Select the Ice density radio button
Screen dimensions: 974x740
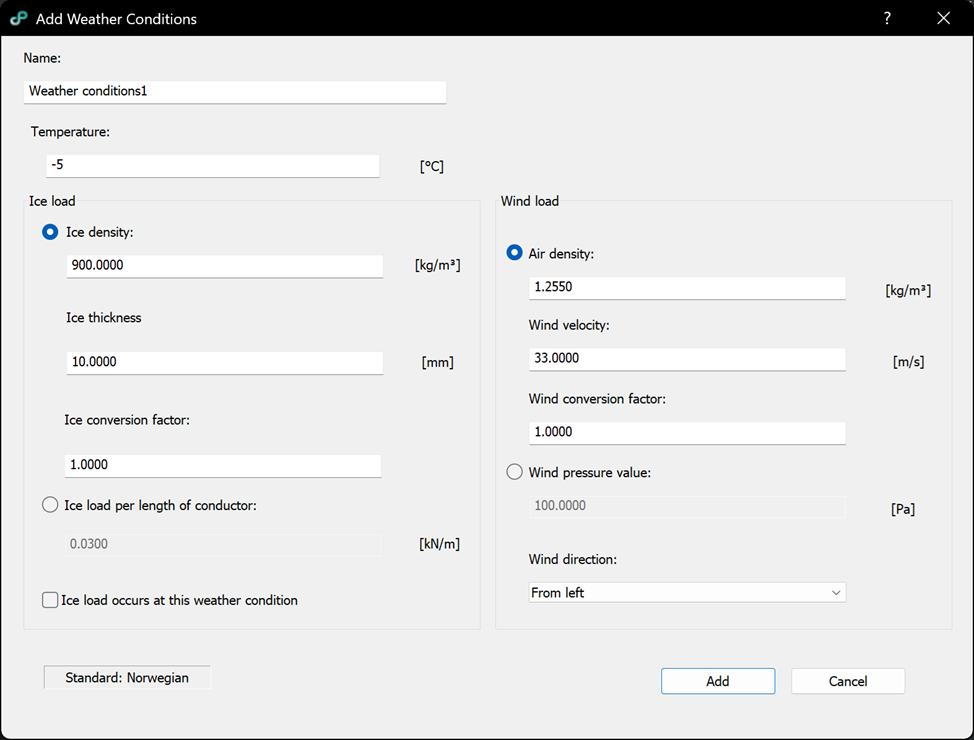(50, 232)
